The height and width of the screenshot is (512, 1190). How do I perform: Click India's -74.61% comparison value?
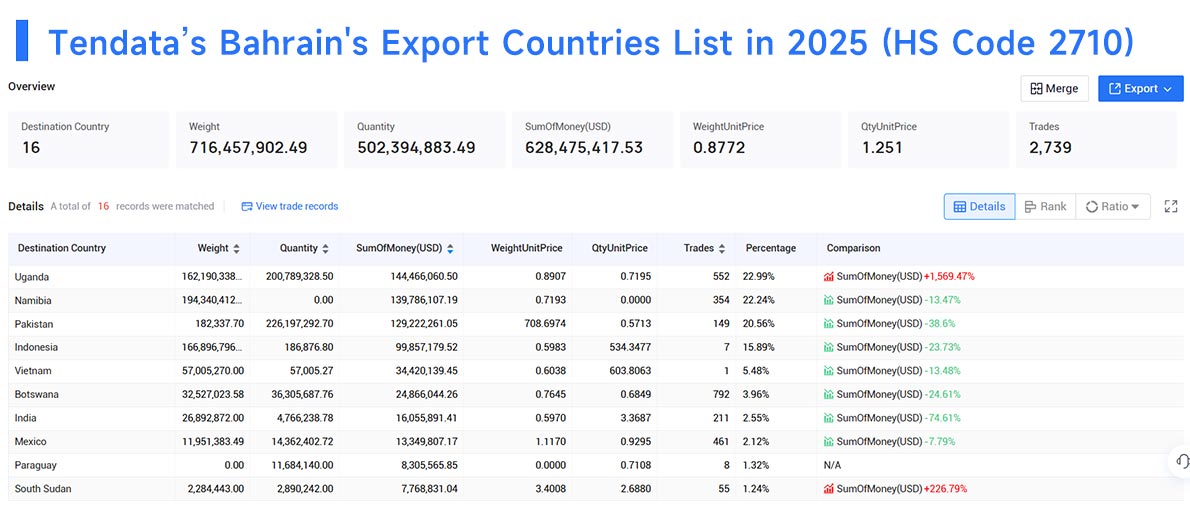click(x=942, y=418)
